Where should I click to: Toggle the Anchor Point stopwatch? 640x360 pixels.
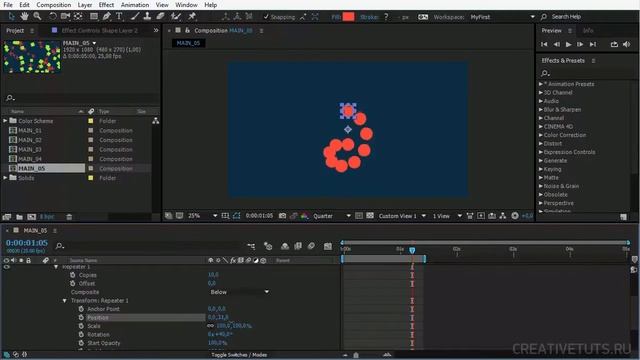point(81,309)
